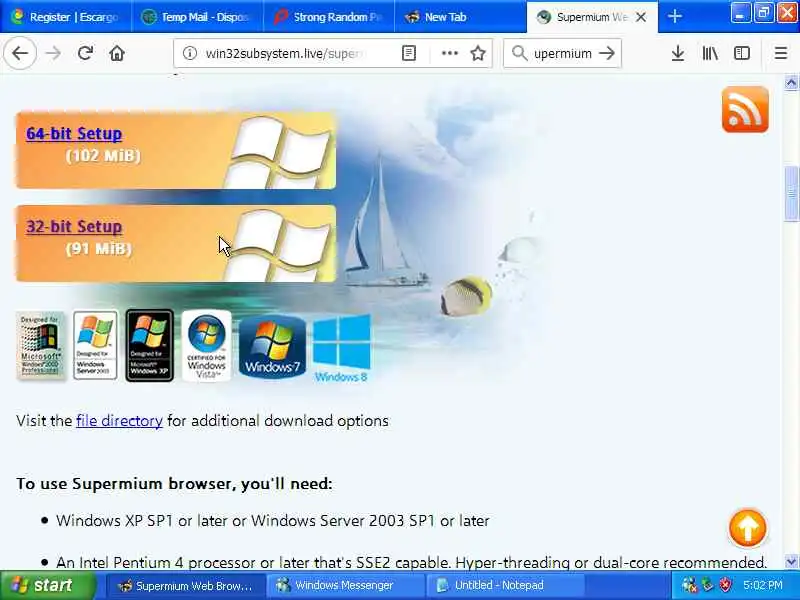Open the file directory link
The image size is (800, 600).
click(x=119, y=421)
